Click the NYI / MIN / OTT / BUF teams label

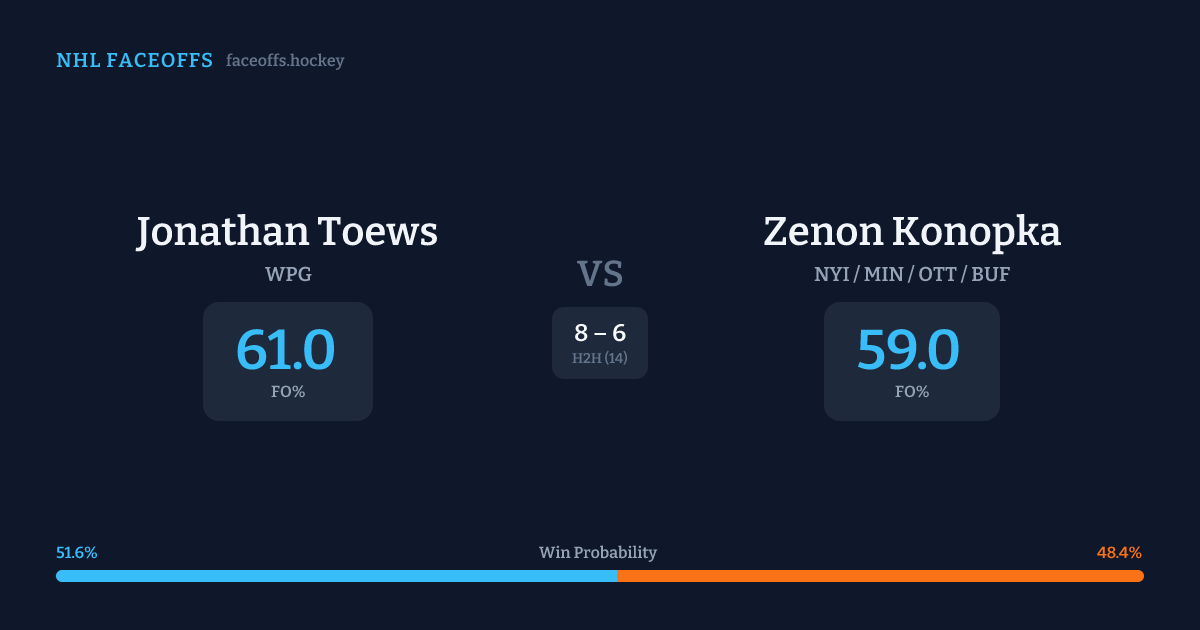(912, 274)
